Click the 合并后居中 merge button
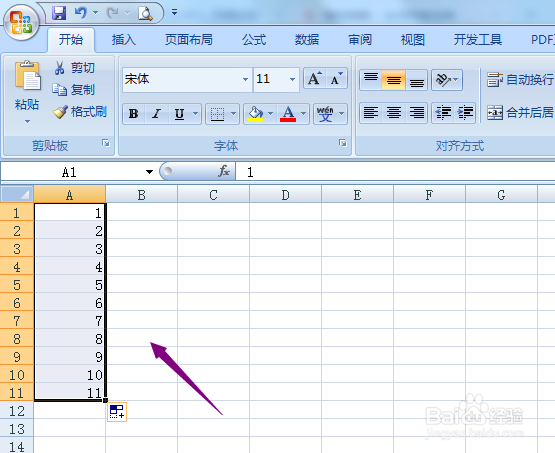This screenshot has height=453, width=555. (520, 113)
